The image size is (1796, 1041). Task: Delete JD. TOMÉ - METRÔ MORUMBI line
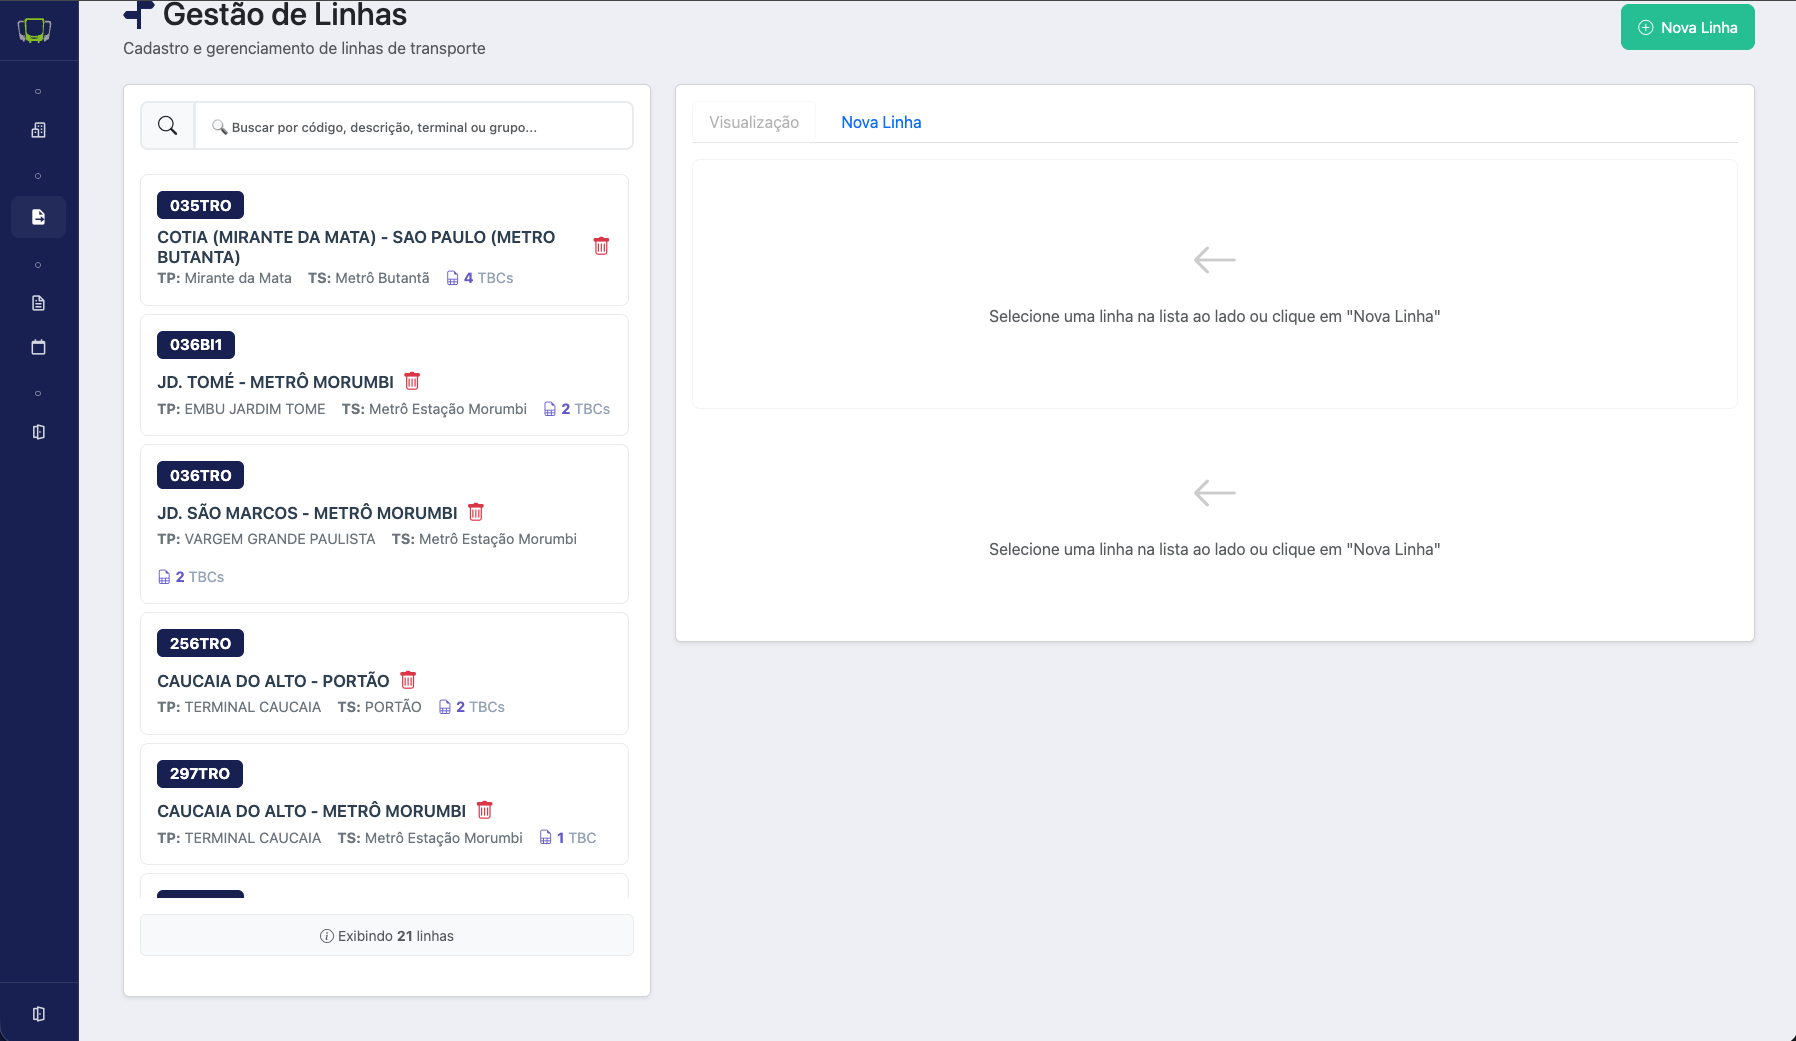412,381
